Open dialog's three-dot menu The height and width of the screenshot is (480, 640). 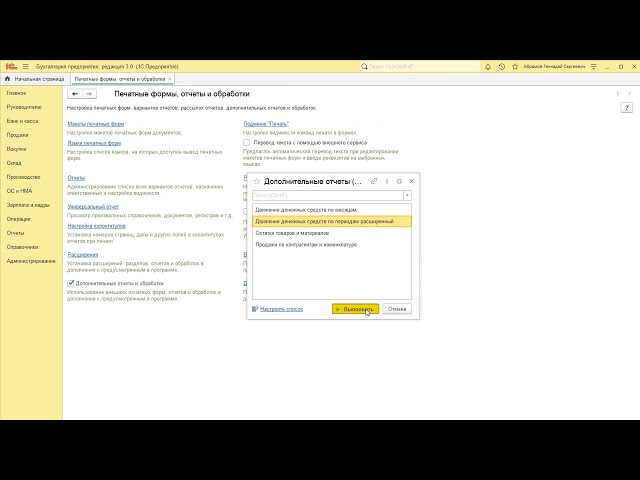click(x=387, y=181)
